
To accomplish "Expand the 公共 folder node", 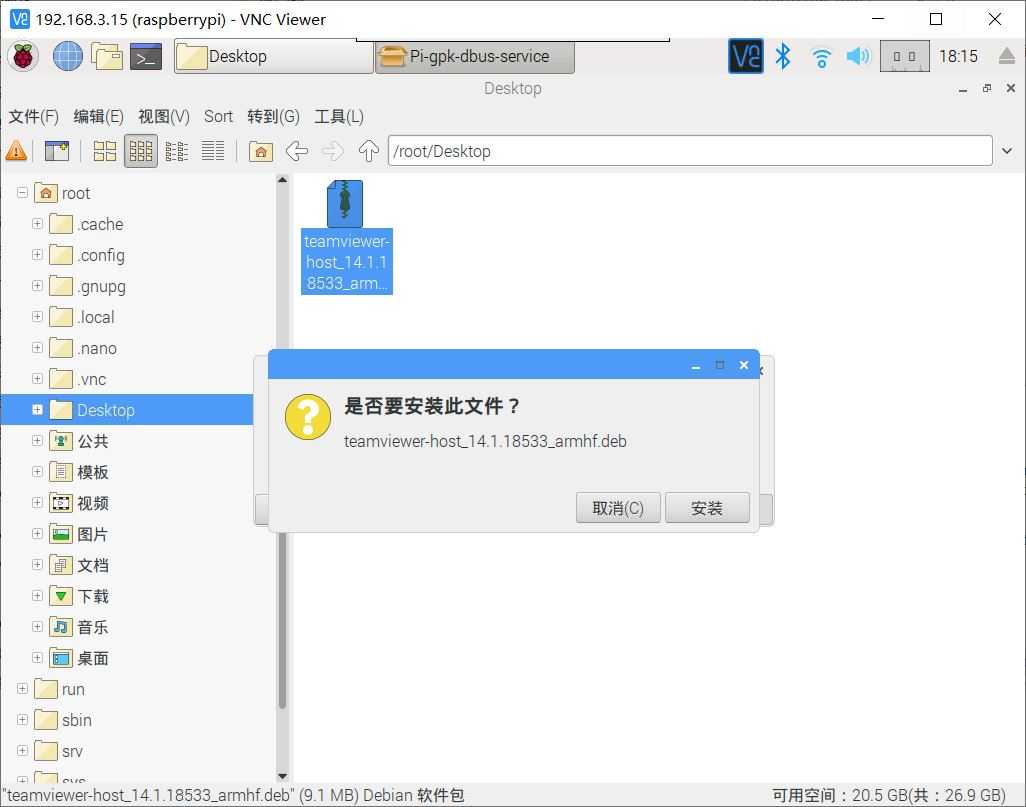I will tap(37, 441).
